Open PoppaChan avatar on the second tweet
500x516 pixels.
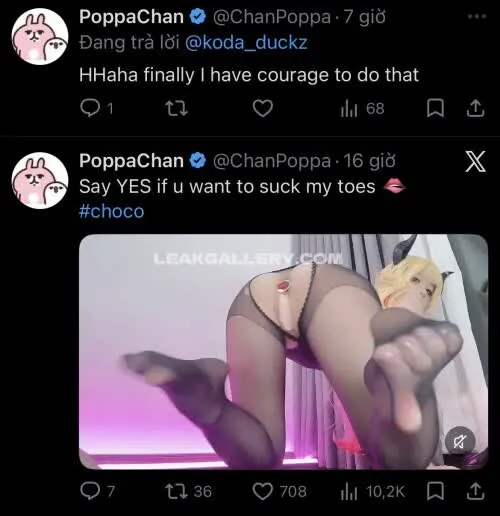click(x=40, y=180)
